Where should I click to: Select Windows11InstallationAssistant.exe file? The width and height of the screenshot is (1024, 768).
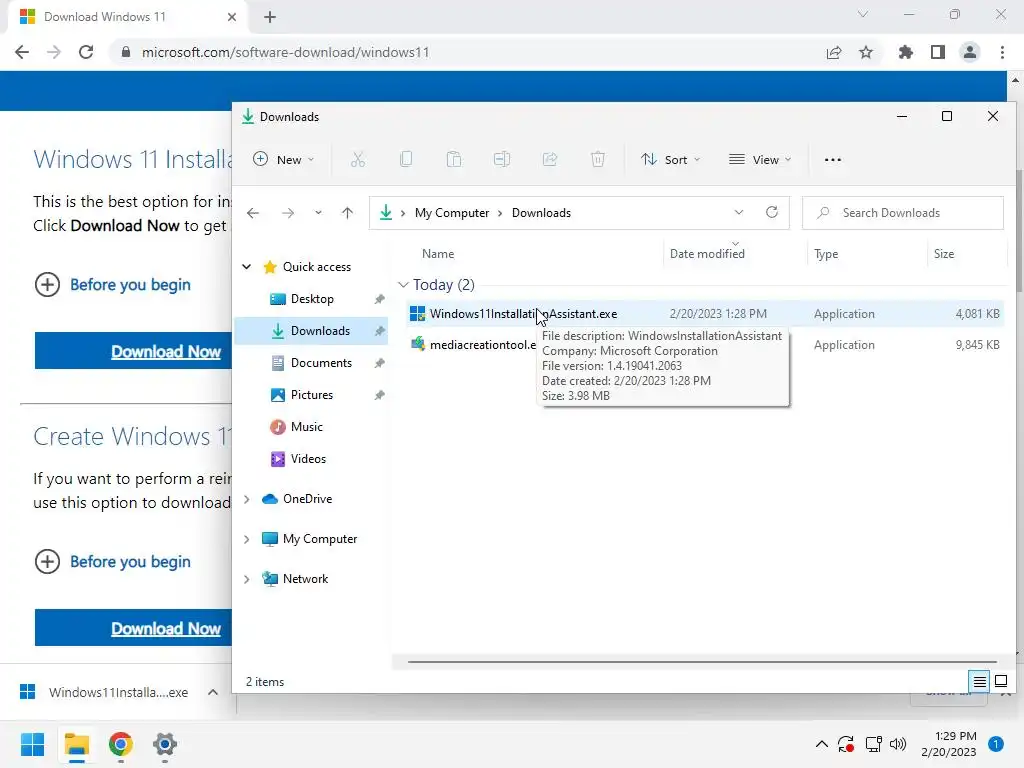[x=704, y=313]
